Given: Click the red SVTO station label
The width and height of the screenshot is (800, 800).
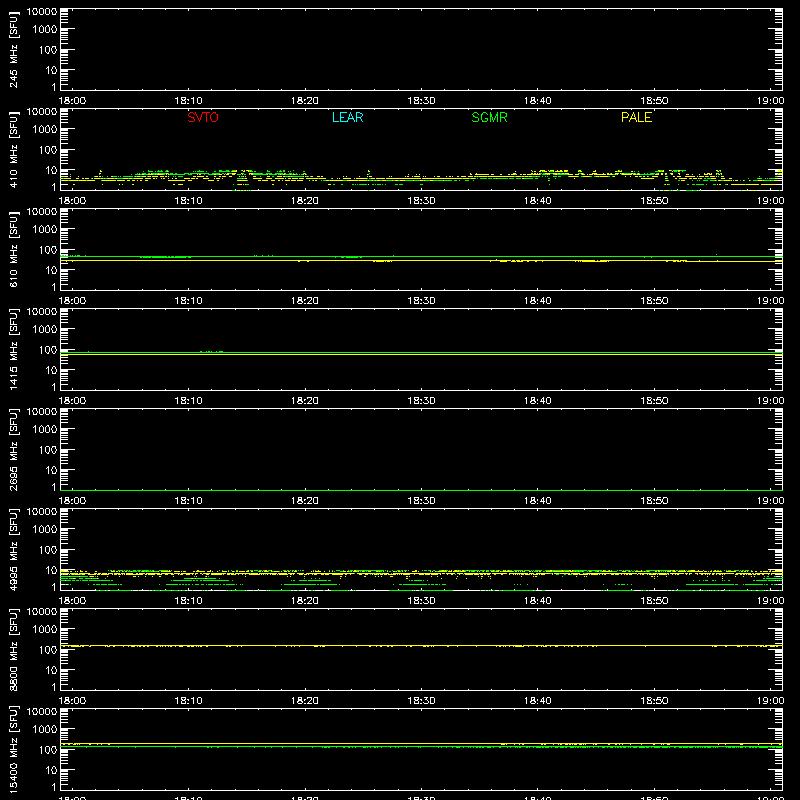Looking at the screenshot, I should (203, 117).
